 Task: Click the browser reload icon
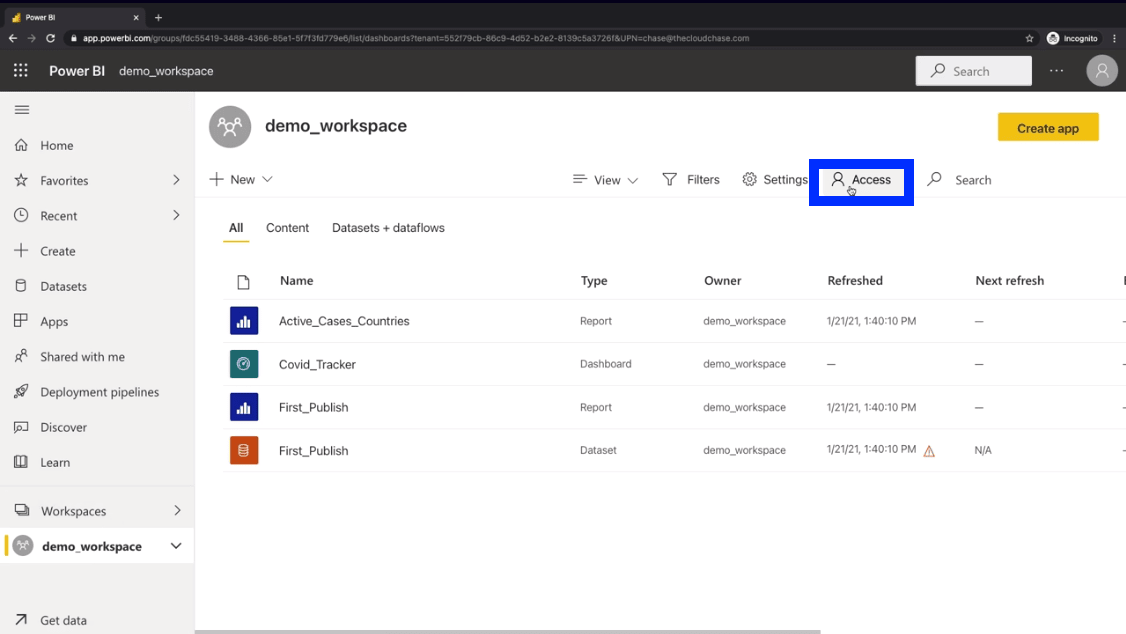(50, 38)
